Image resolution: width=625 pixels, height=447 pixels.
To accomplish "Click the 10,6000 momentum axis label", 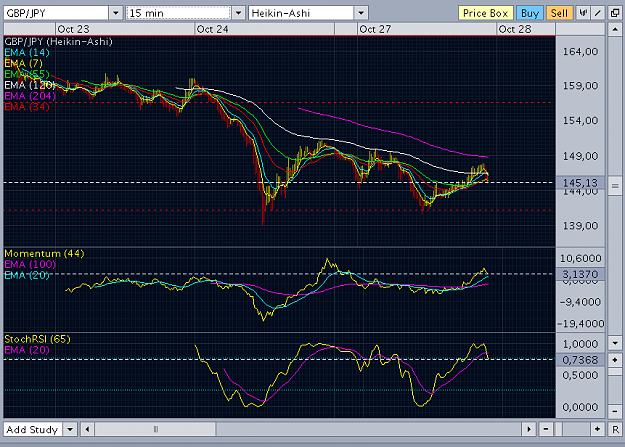I will (581, 258).
